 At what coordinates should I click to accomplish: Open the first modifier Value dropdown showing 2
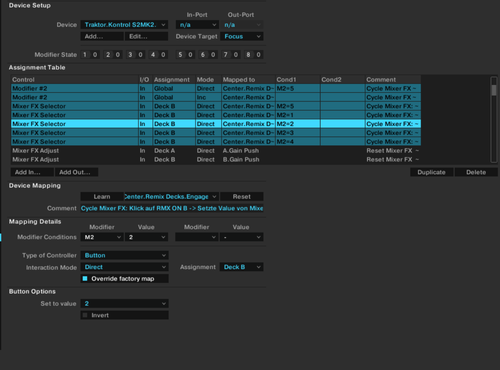click(147, 237)
